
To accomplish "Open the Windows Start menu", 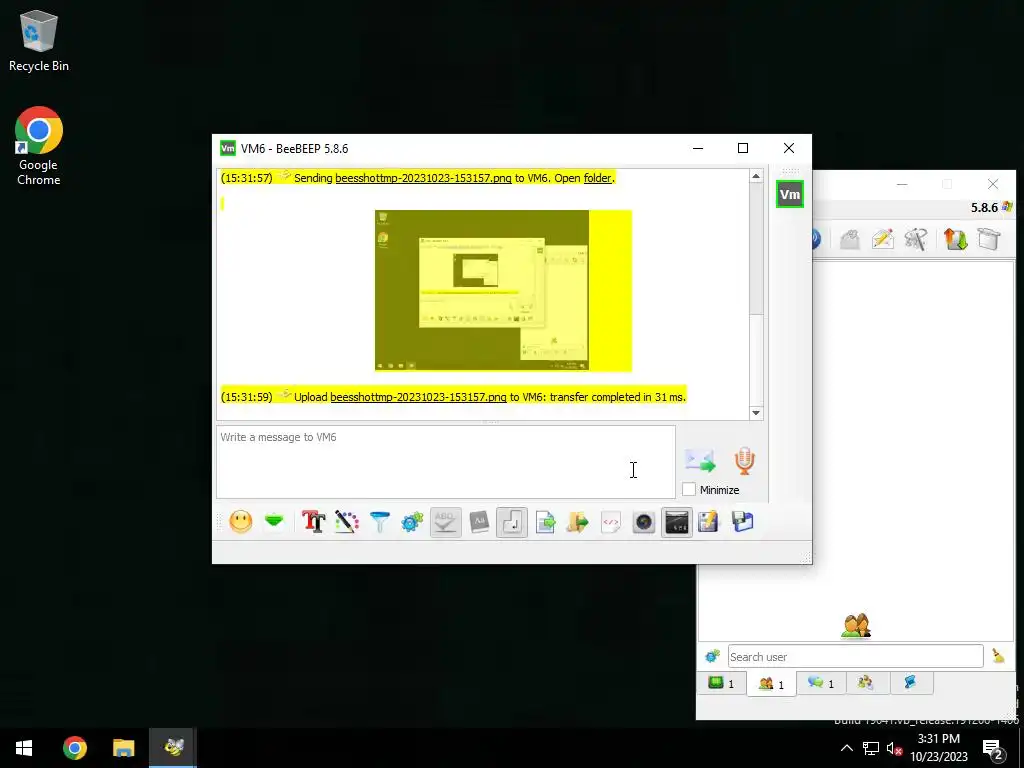I will [x=24, y=748].
